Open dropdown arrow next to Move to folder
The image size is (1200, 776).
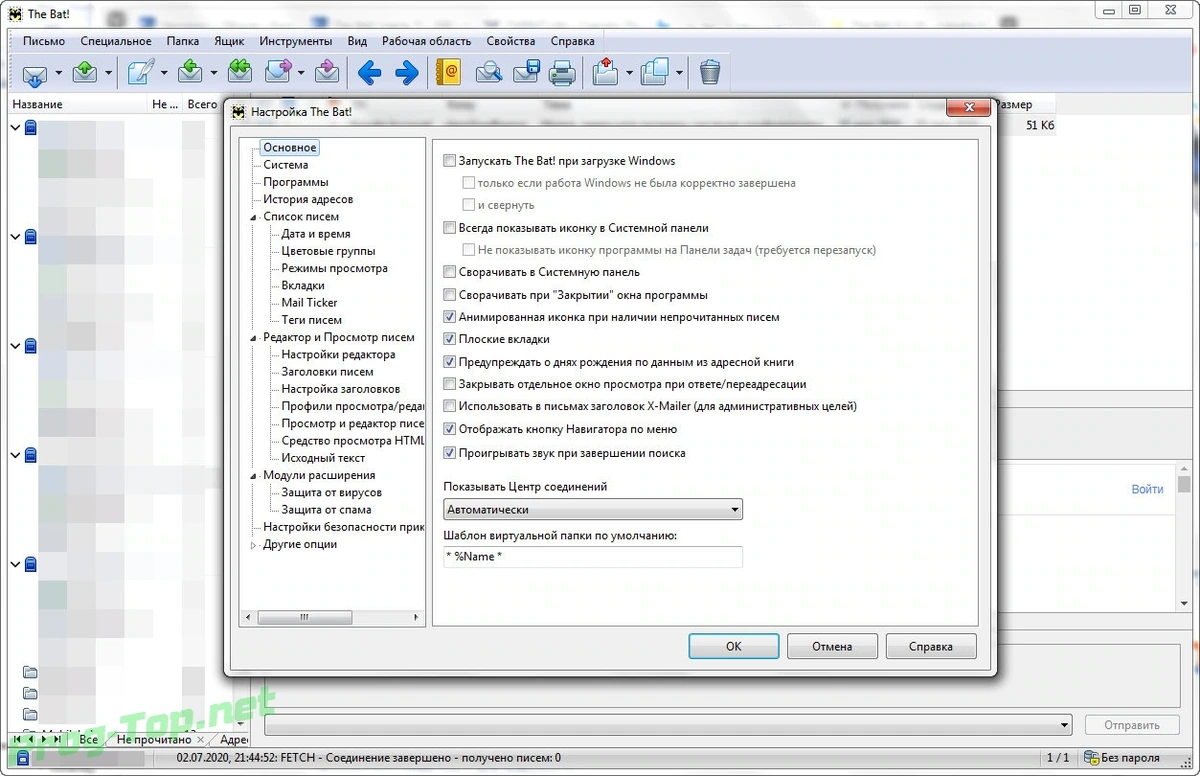pos(628,73)
